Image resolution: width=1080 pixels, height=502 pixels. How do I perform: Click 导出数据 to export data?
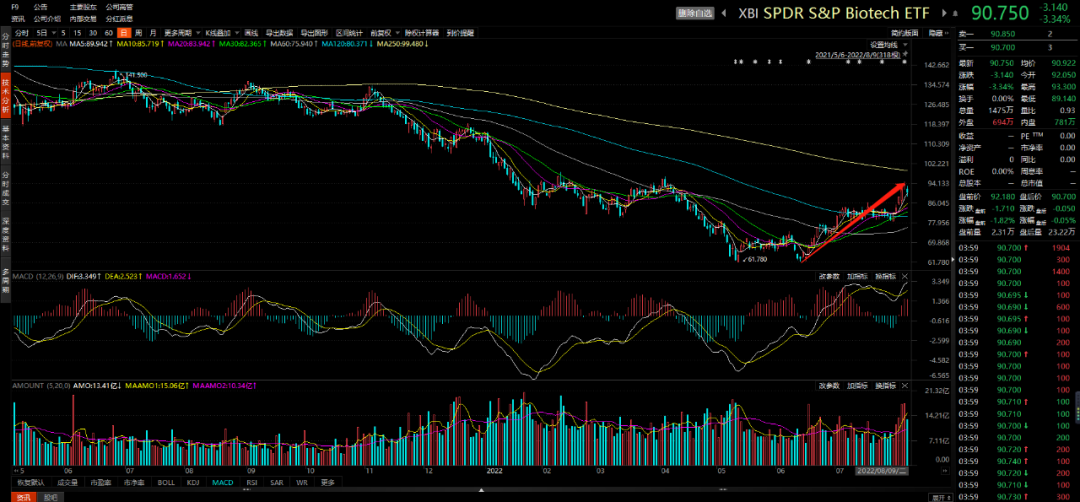279,32
